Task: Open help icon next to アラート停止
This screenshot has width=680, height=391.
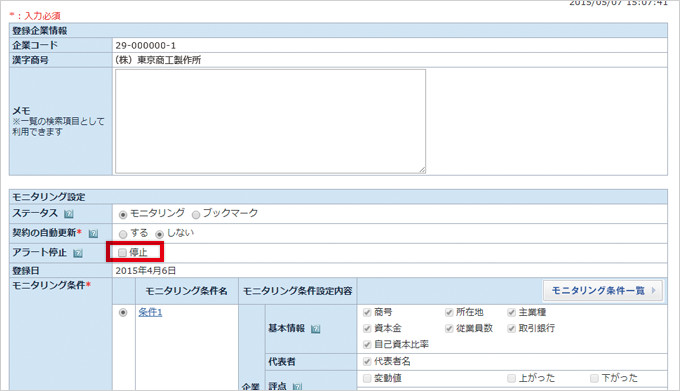Action: (78, 254)
